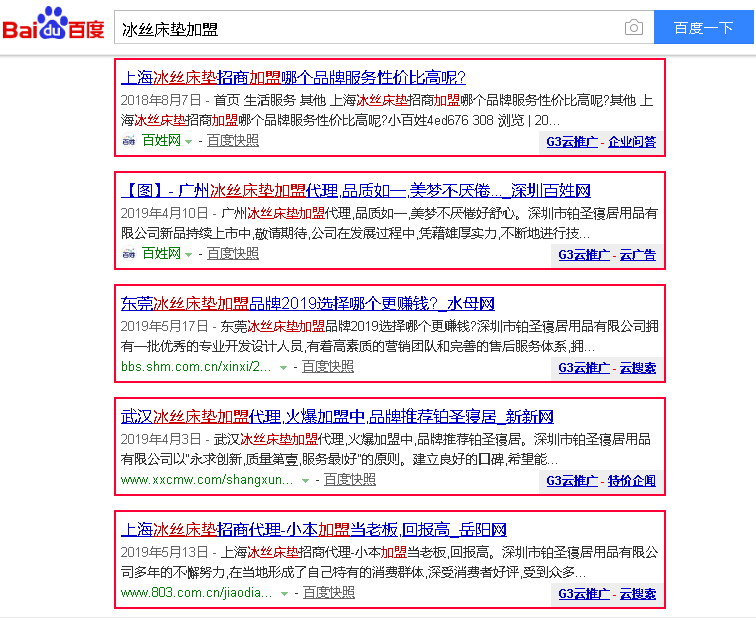Expand dropdown arrow beside 百姓网 in Guangzhou result

pos(189,255)
